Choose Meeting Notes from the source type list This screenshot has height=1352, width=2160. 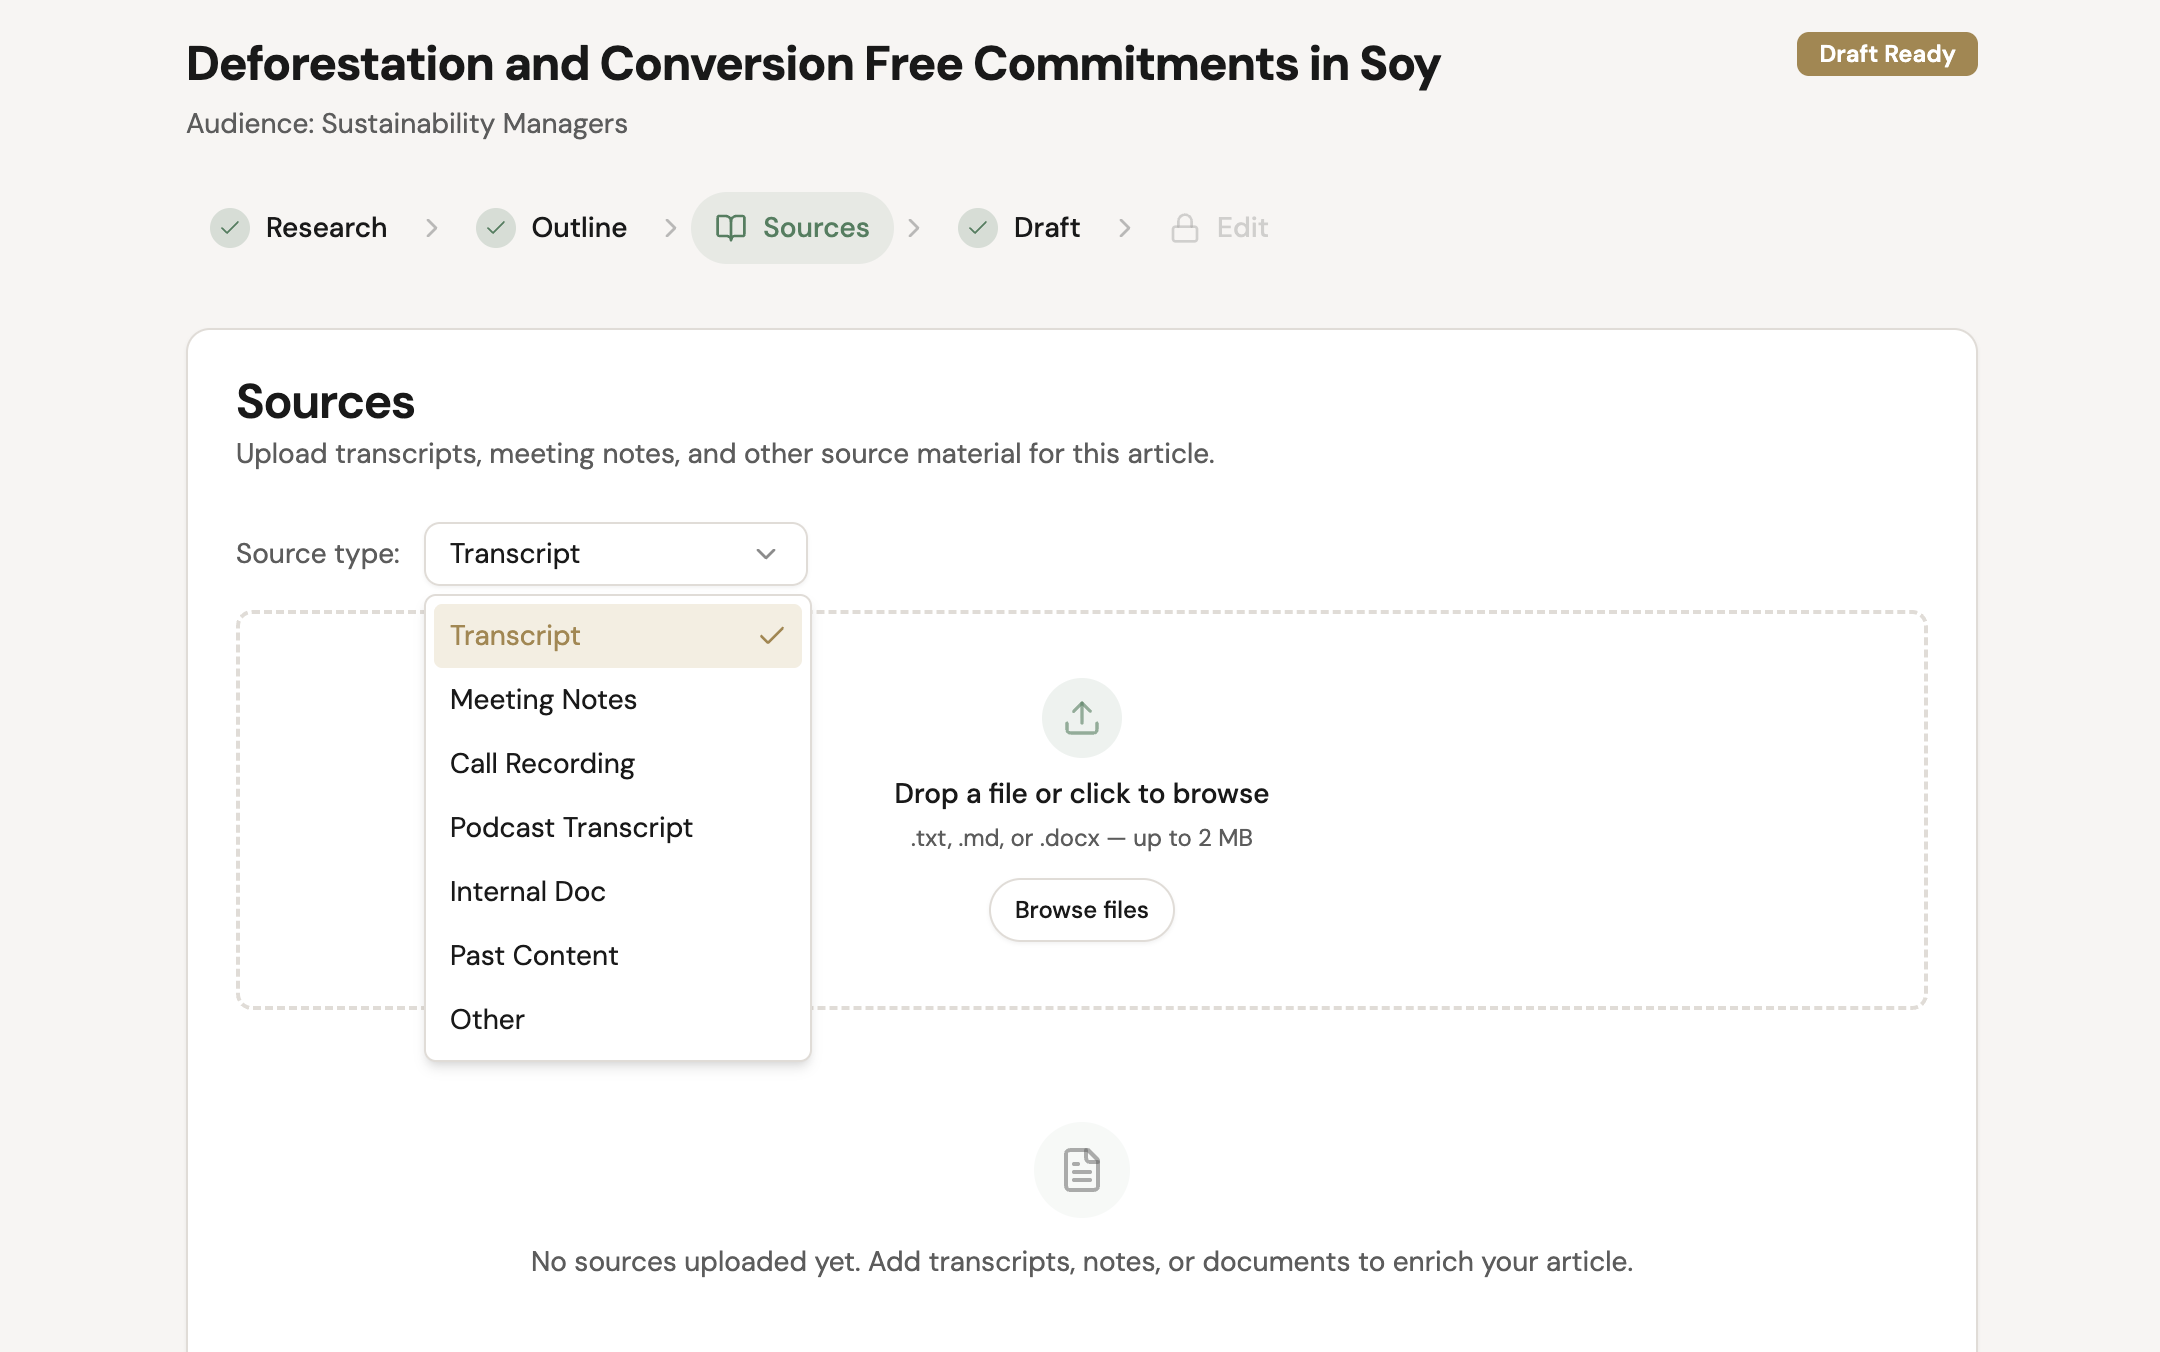coord(543,700)
